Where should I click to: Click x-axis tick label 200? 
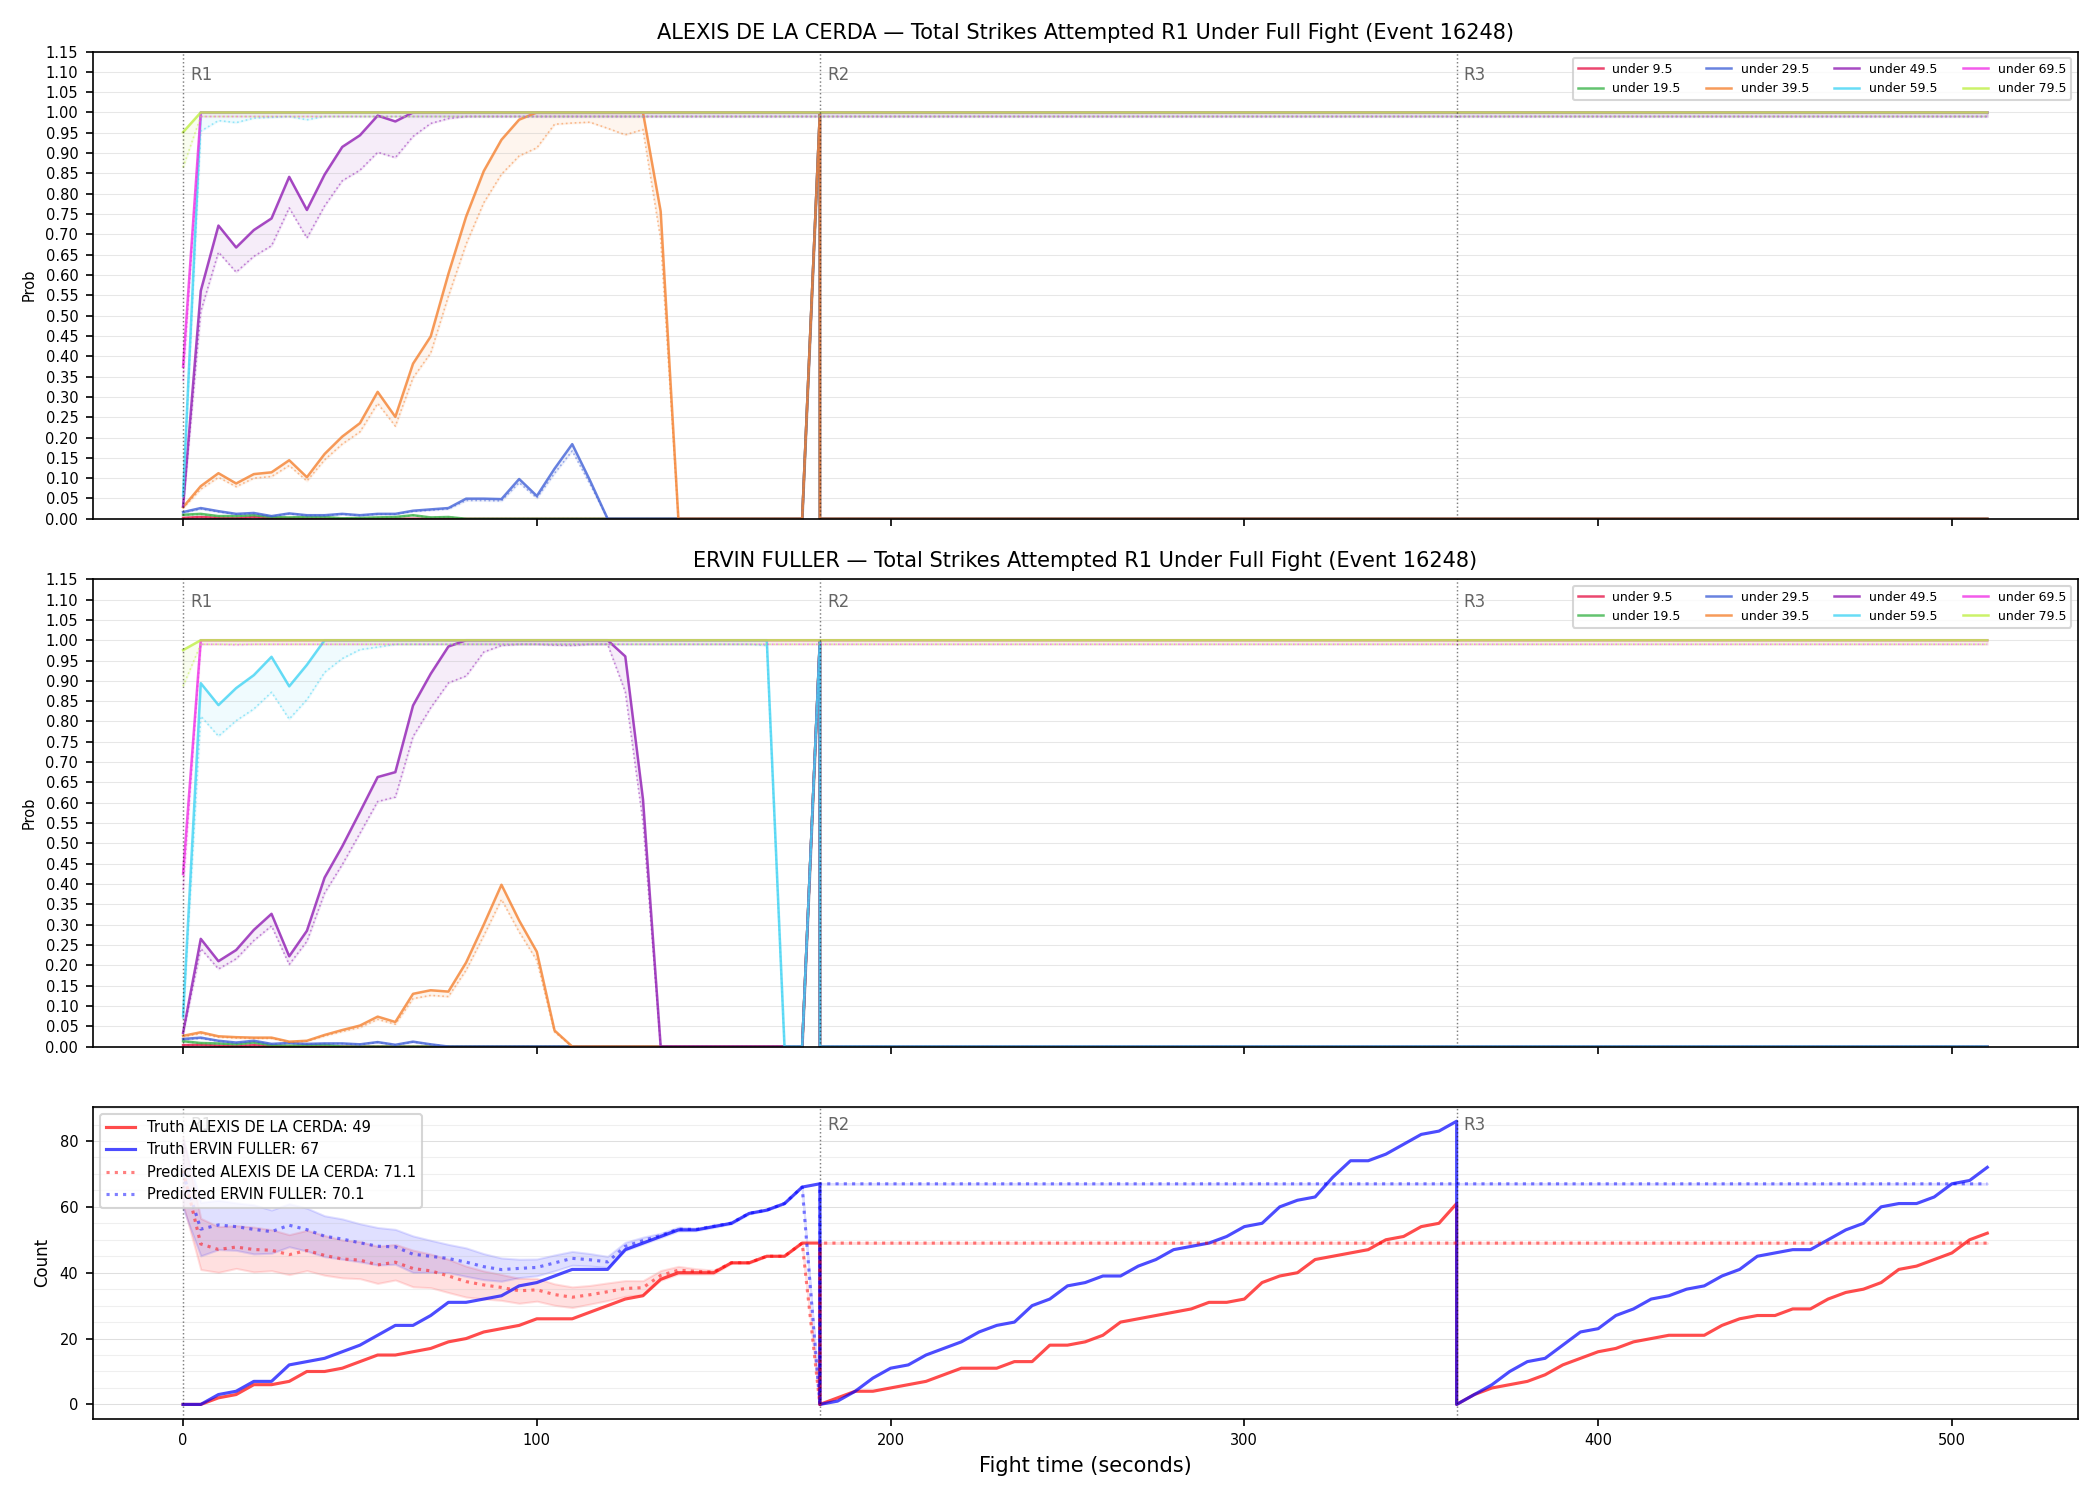point(890,1440)
